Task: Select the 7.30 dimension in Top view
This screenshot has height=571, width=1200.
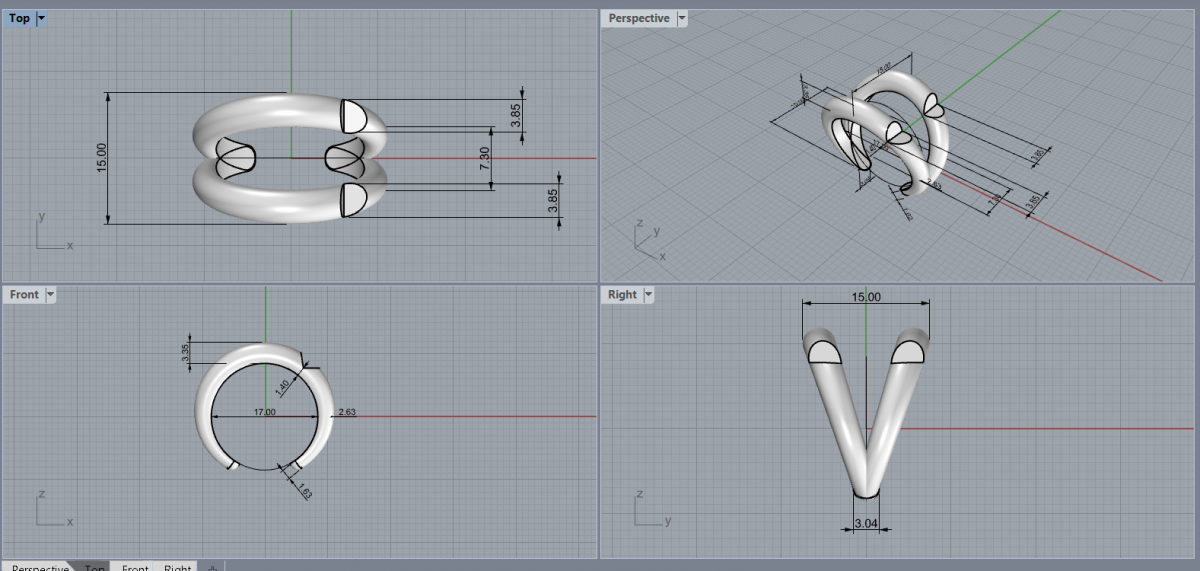Action: pyautogui.click(x=484, y=157)
